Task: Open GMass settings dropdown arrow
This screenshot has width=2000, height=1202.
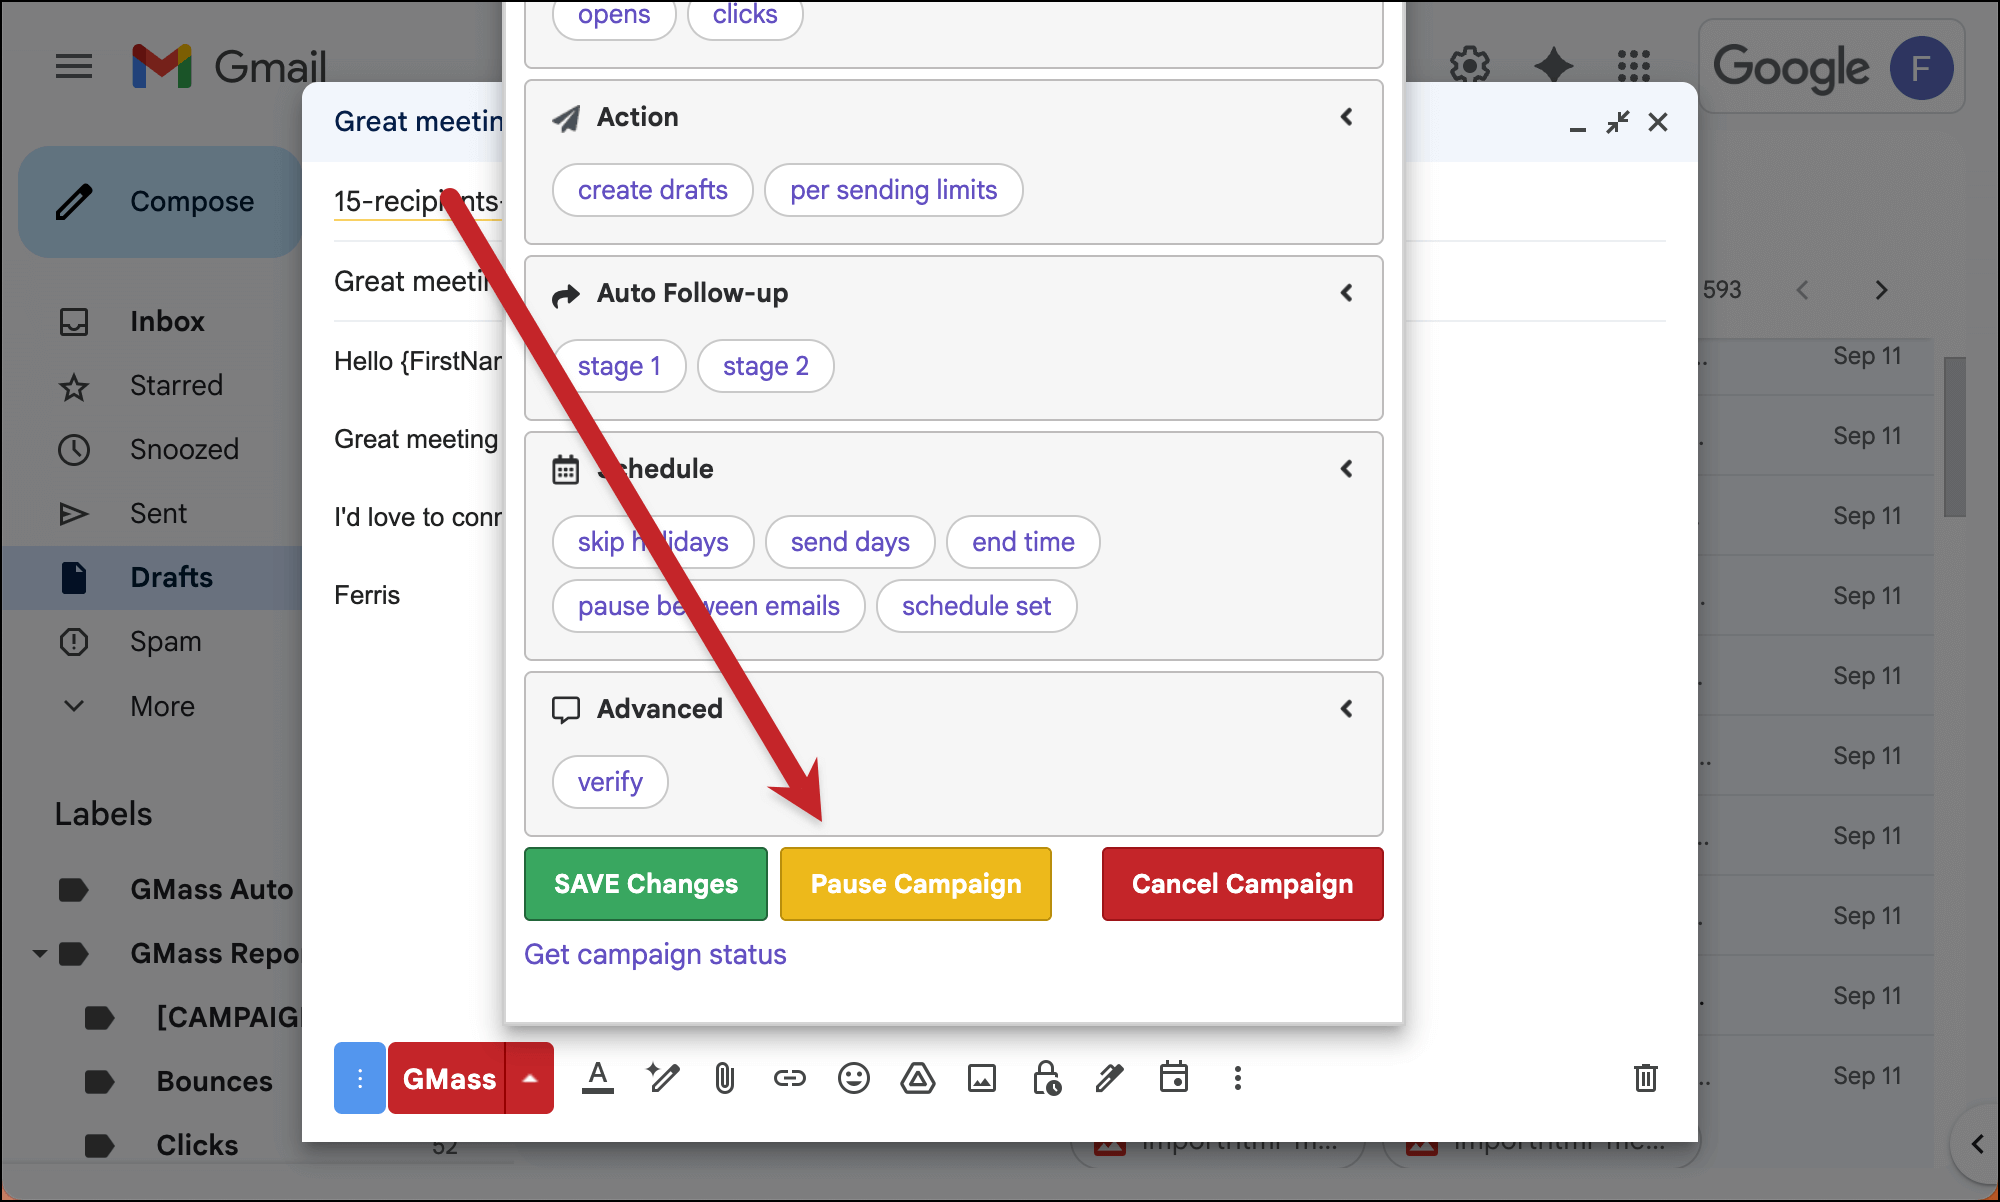Action: (530, 1078)
